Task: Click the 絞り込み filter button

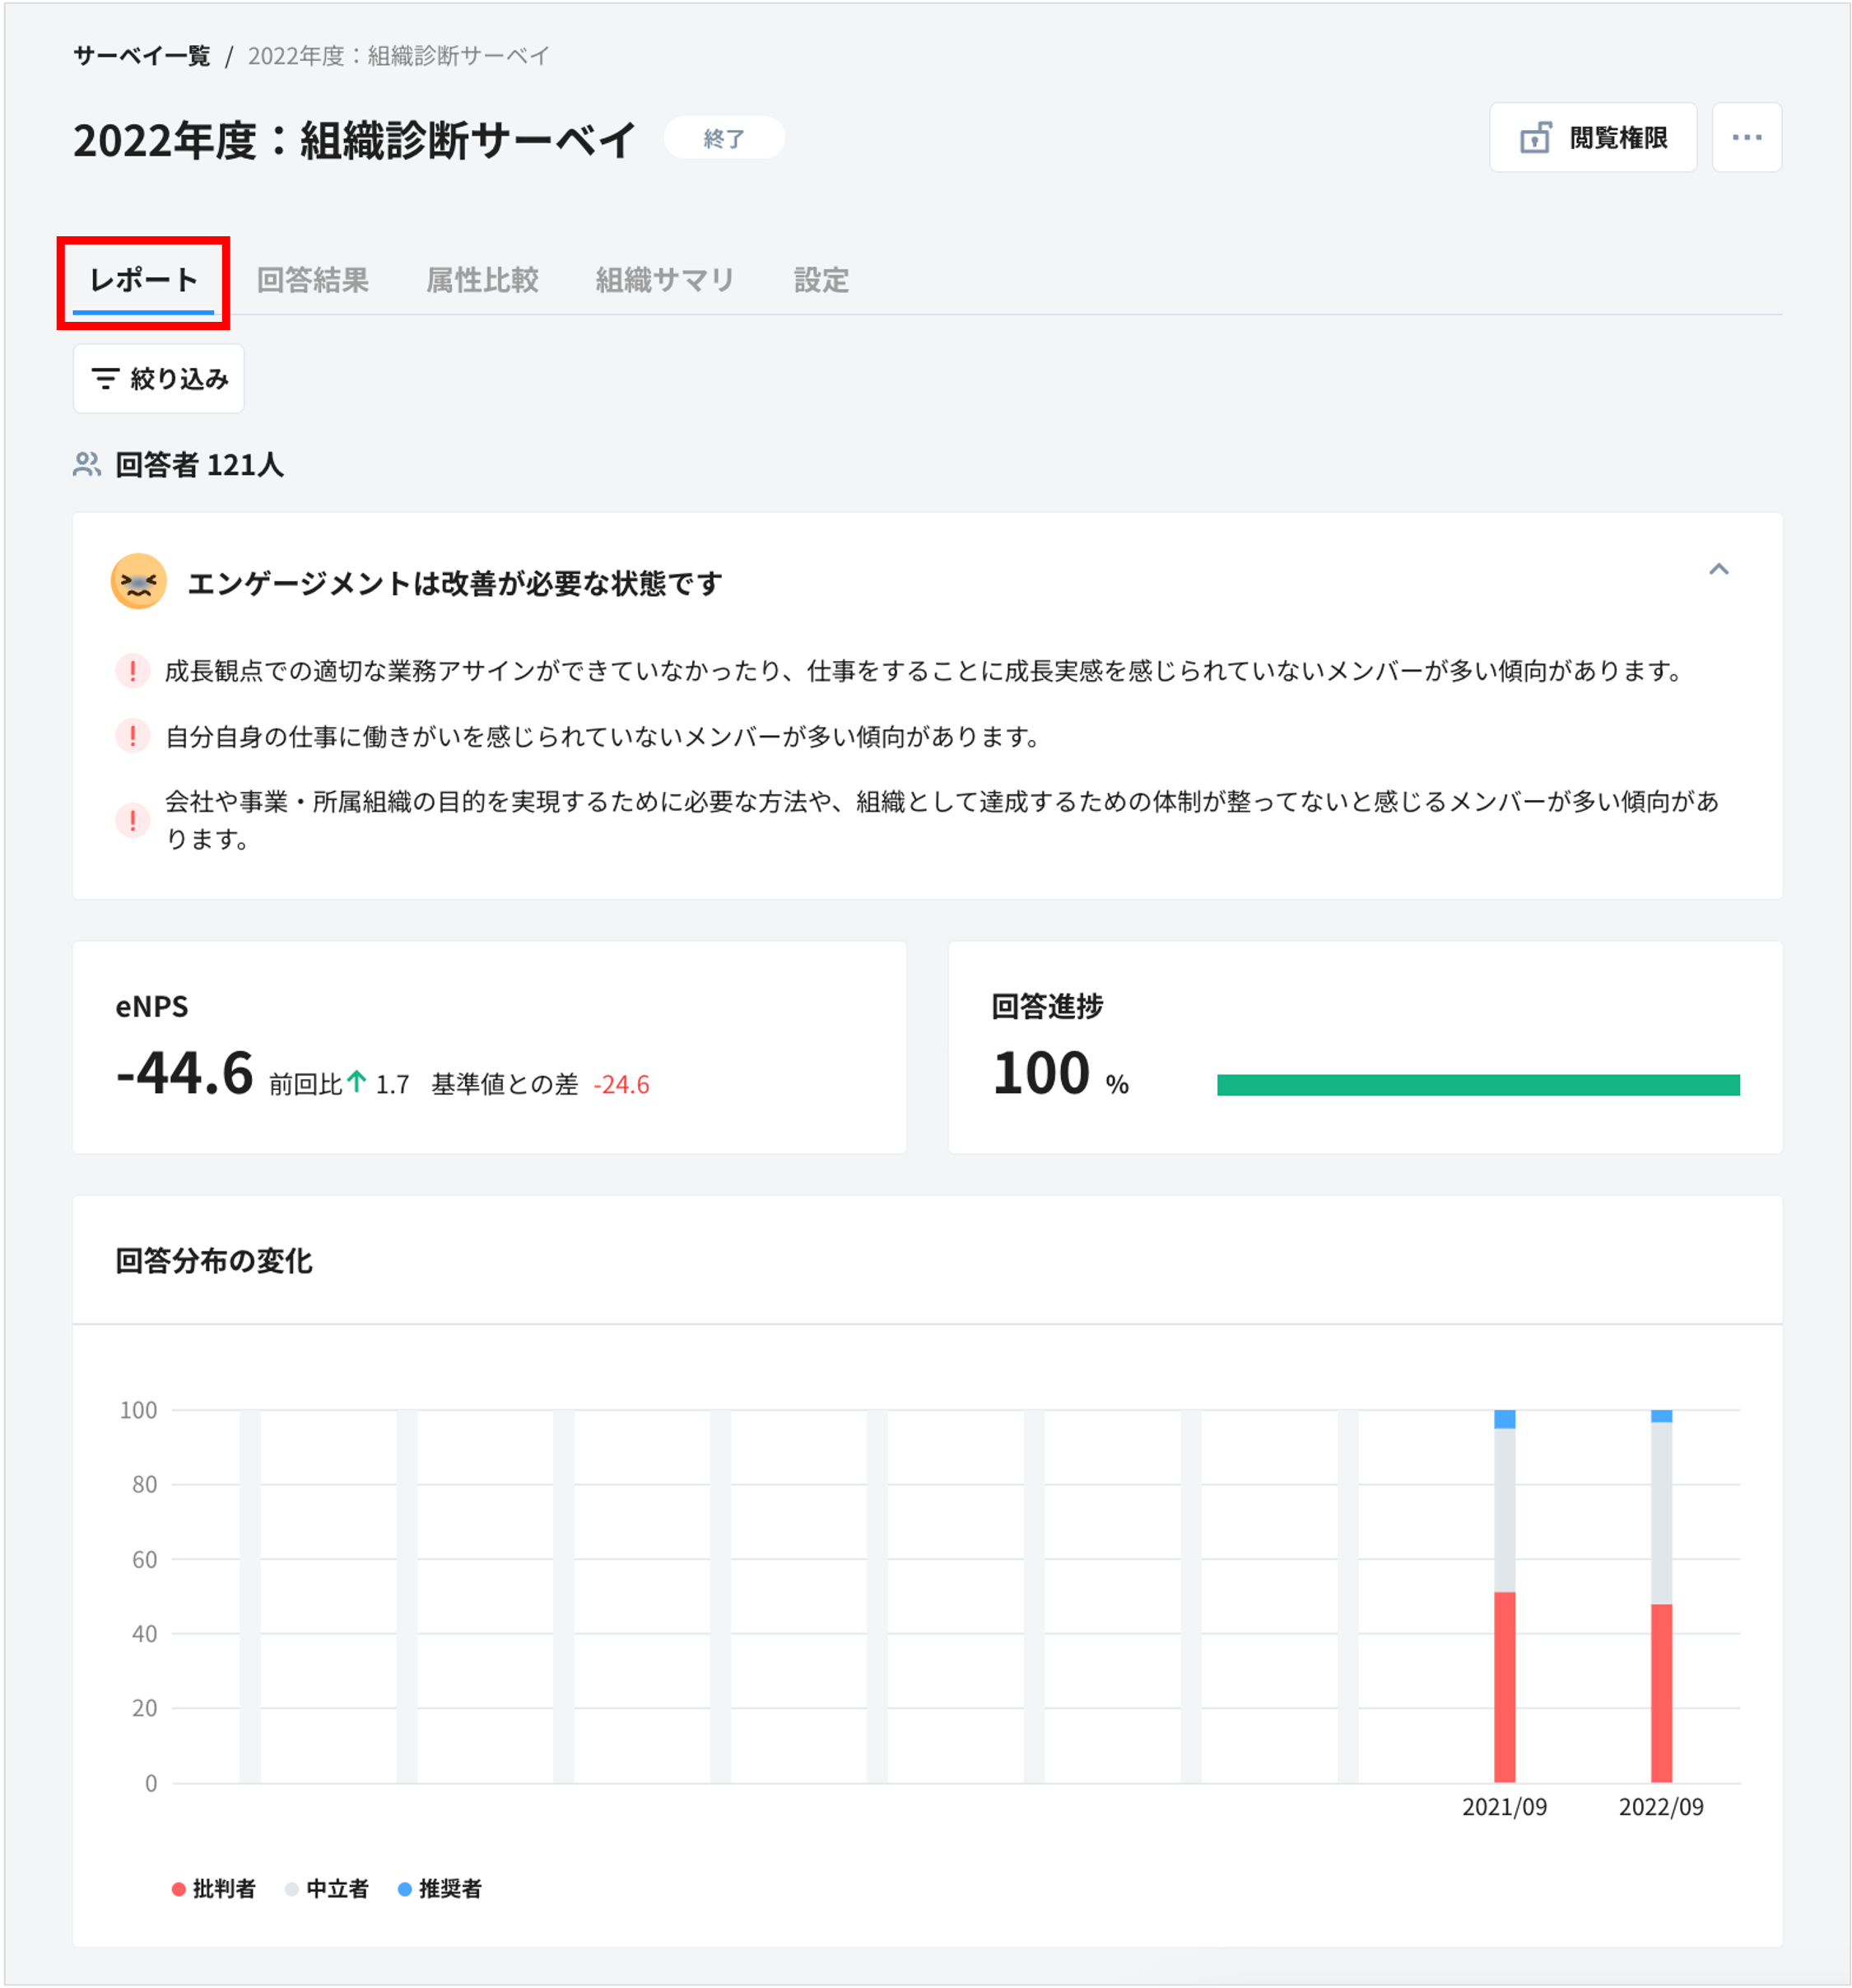Action: point(158,378)
